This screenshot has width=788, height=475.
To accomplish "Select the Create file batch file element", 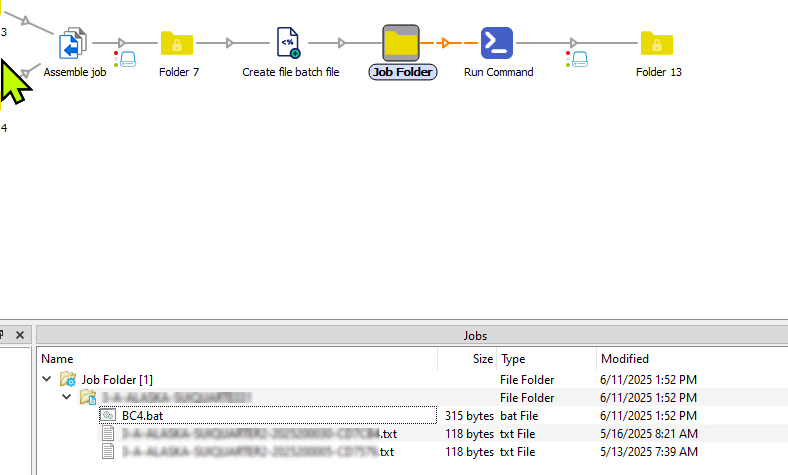I will click(290, 44).
